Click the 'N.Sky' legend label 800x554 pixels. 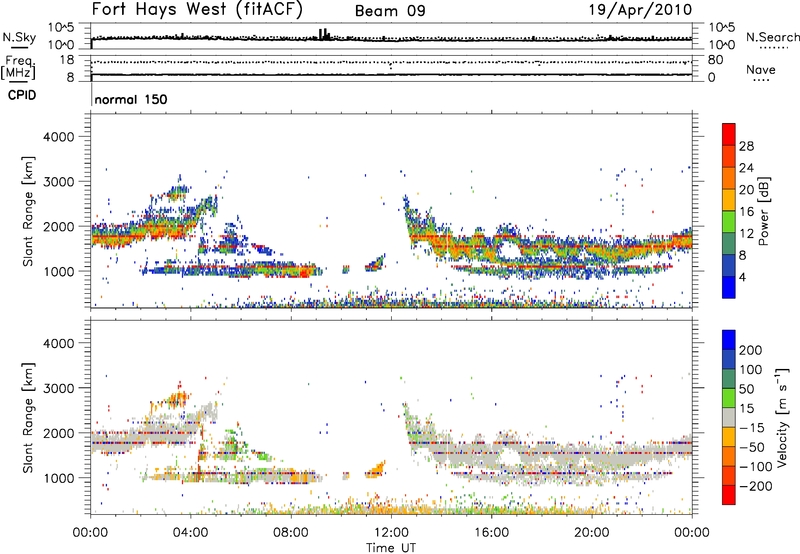(19, 37)
